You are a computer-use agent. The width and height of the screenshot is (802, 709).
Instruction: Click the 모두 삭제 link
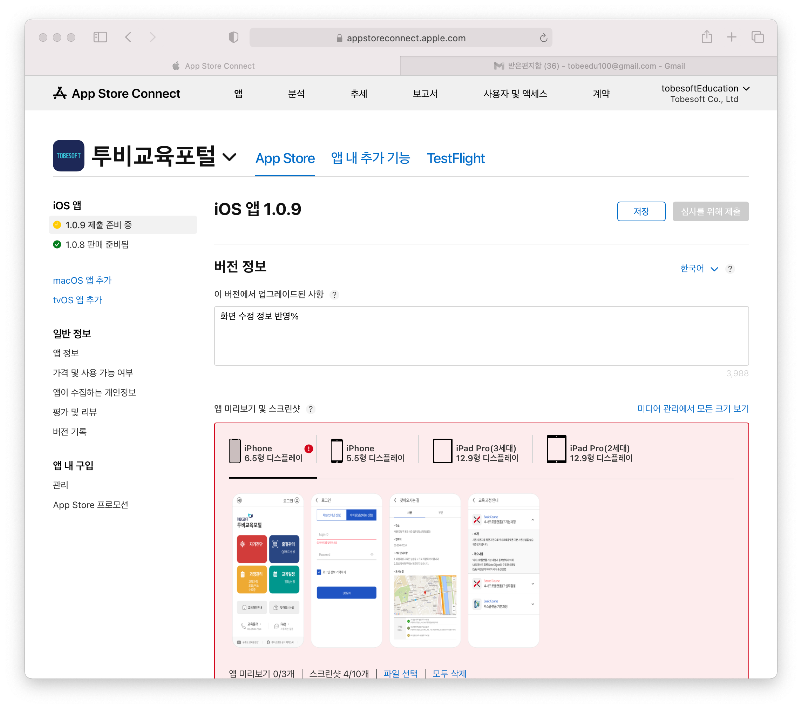click(450, 674)
